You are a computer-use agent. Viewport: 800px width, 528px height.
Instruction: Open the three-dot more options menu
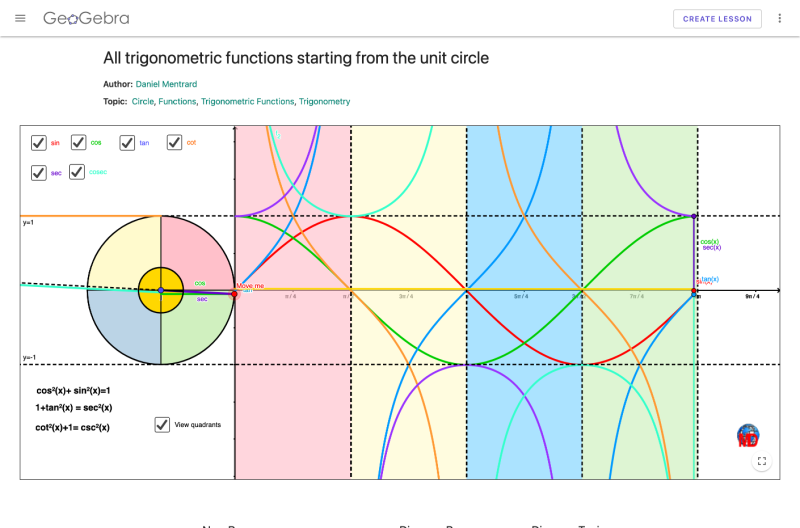(780, 19)
